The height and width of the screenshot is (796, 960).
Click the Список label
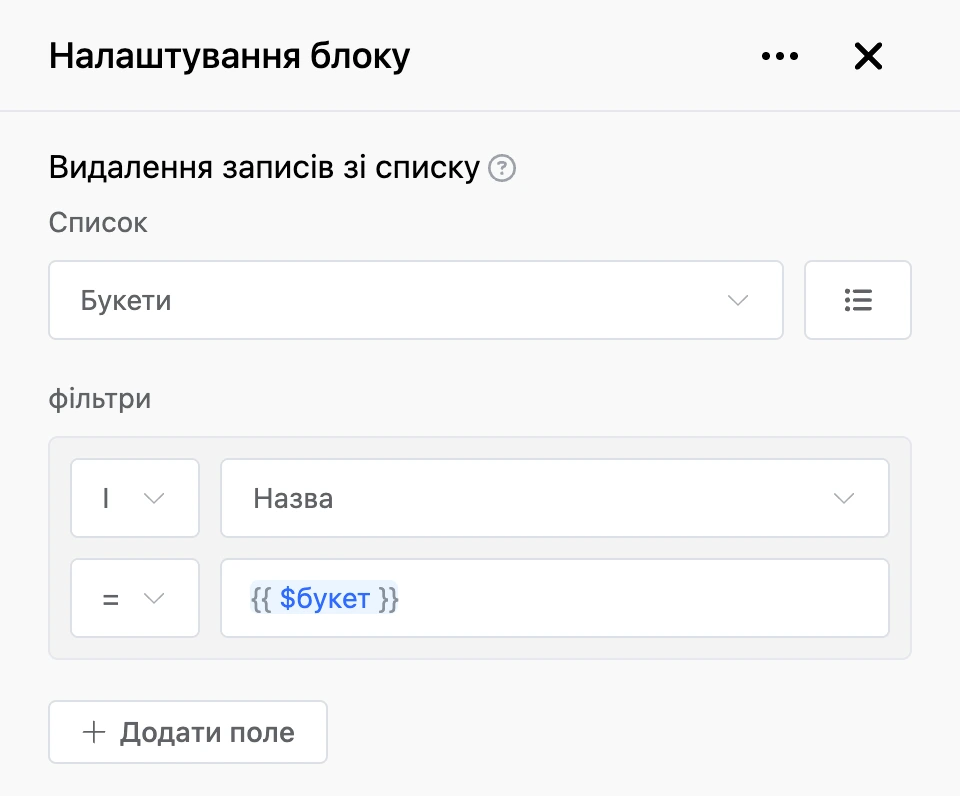click(x=98, y=223)
